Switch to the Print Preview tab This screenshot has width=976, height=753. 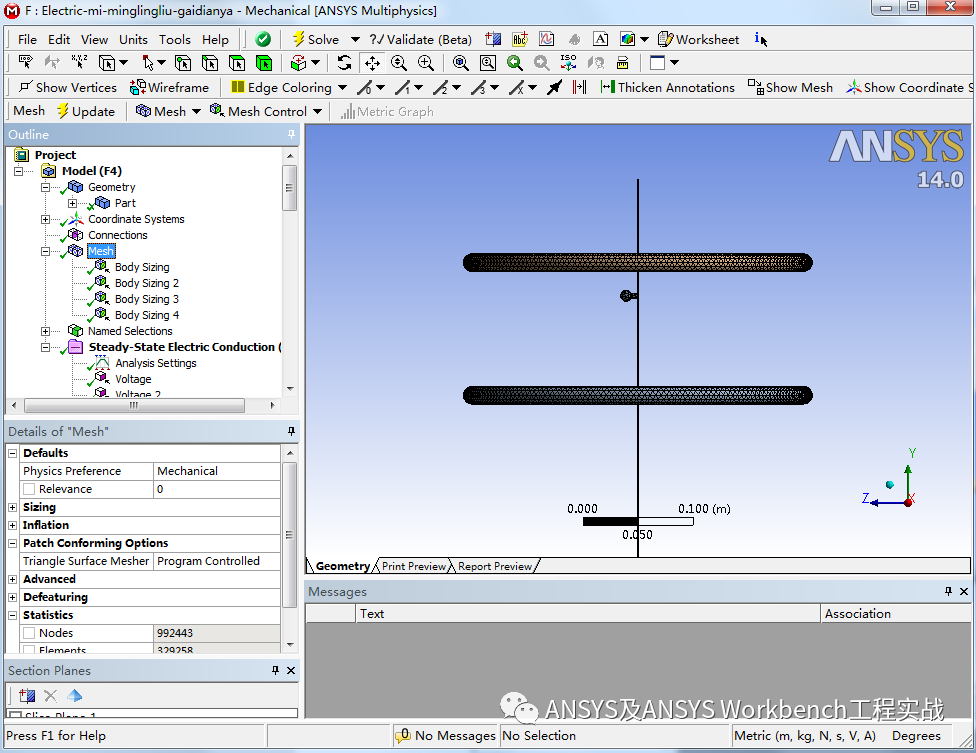414,566
